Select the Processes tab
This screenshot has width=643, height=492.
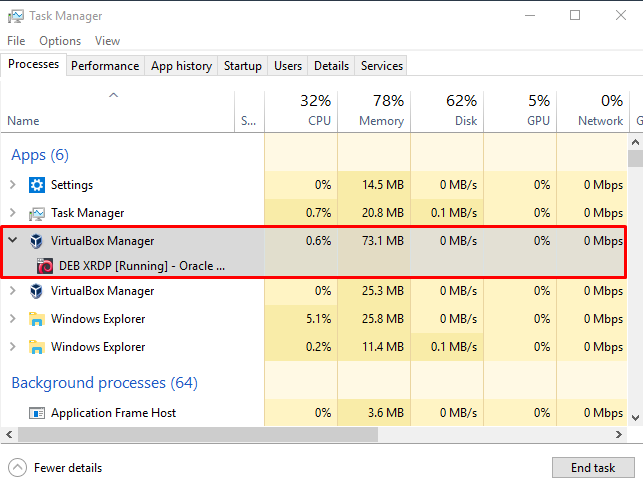click(x=34, y=64)
